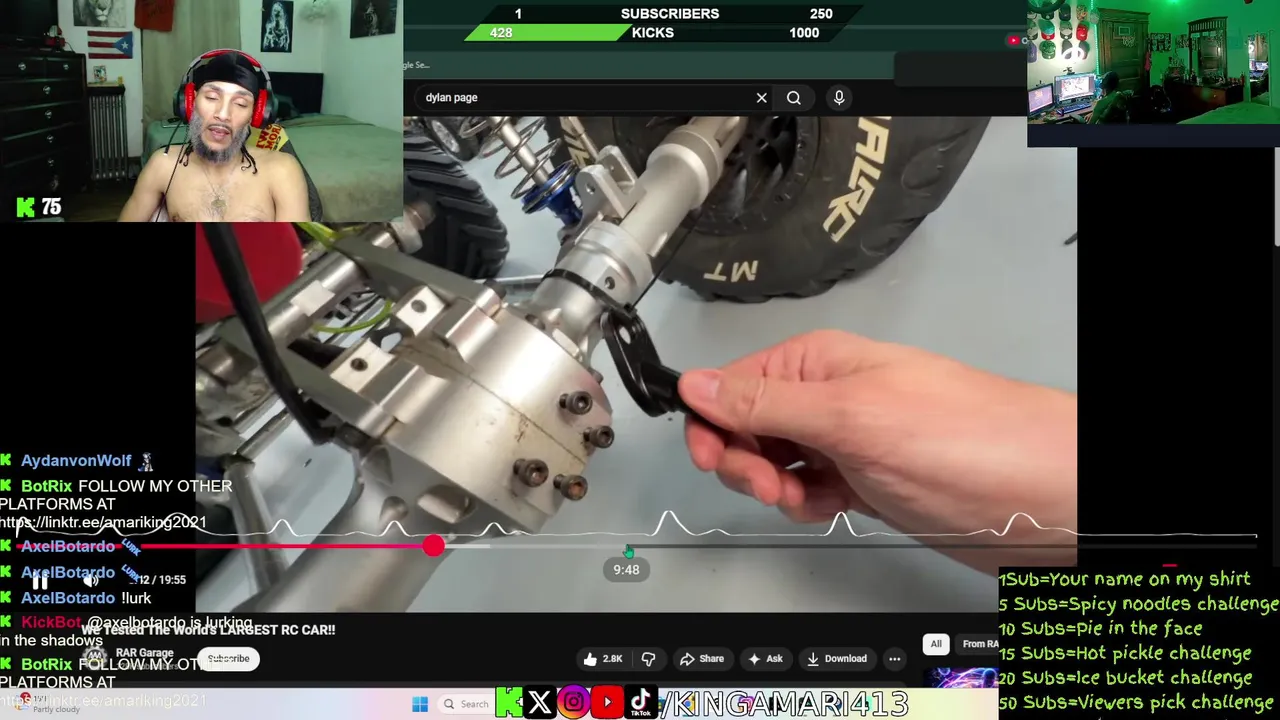Download the video using the Download button
This screenshot has height=720, width=1280.
tap(837, 659)
